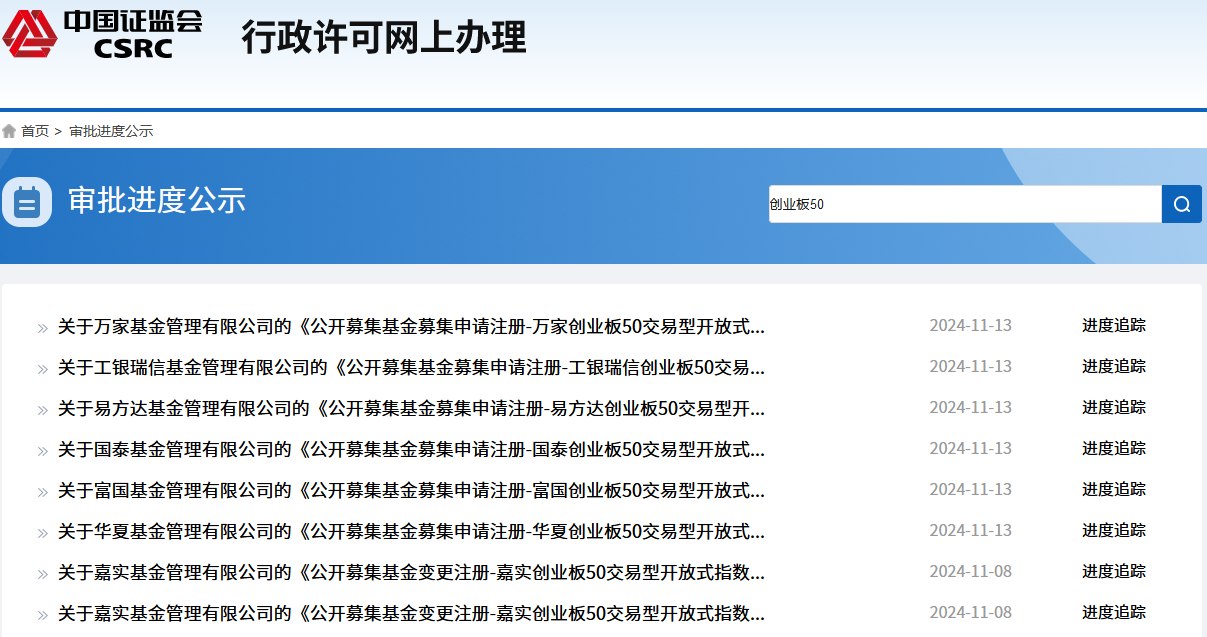Click the date 2024-11-13 in 万家基金 row

click(970, 325)
